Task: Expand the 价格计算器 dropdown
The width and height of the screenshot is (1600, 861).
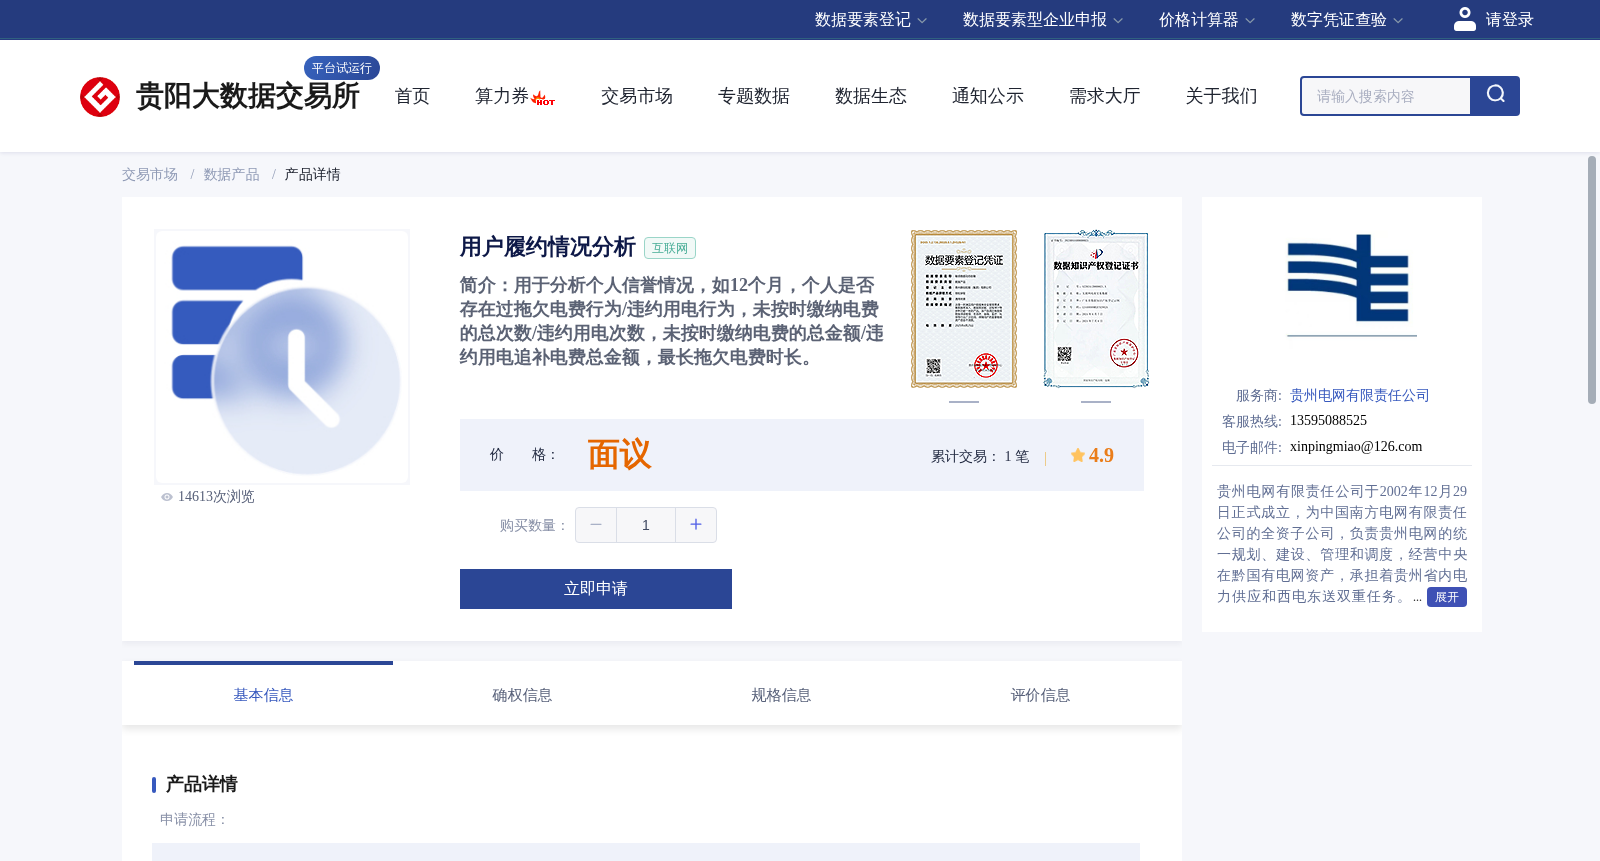Action: pyautogui.click(x=1207, y=20)
